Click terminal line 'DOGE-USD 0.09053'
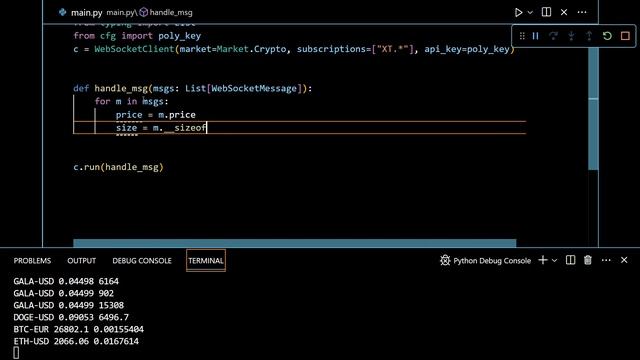640x360 pixels. pyautogui.click(x=71, y=317)
